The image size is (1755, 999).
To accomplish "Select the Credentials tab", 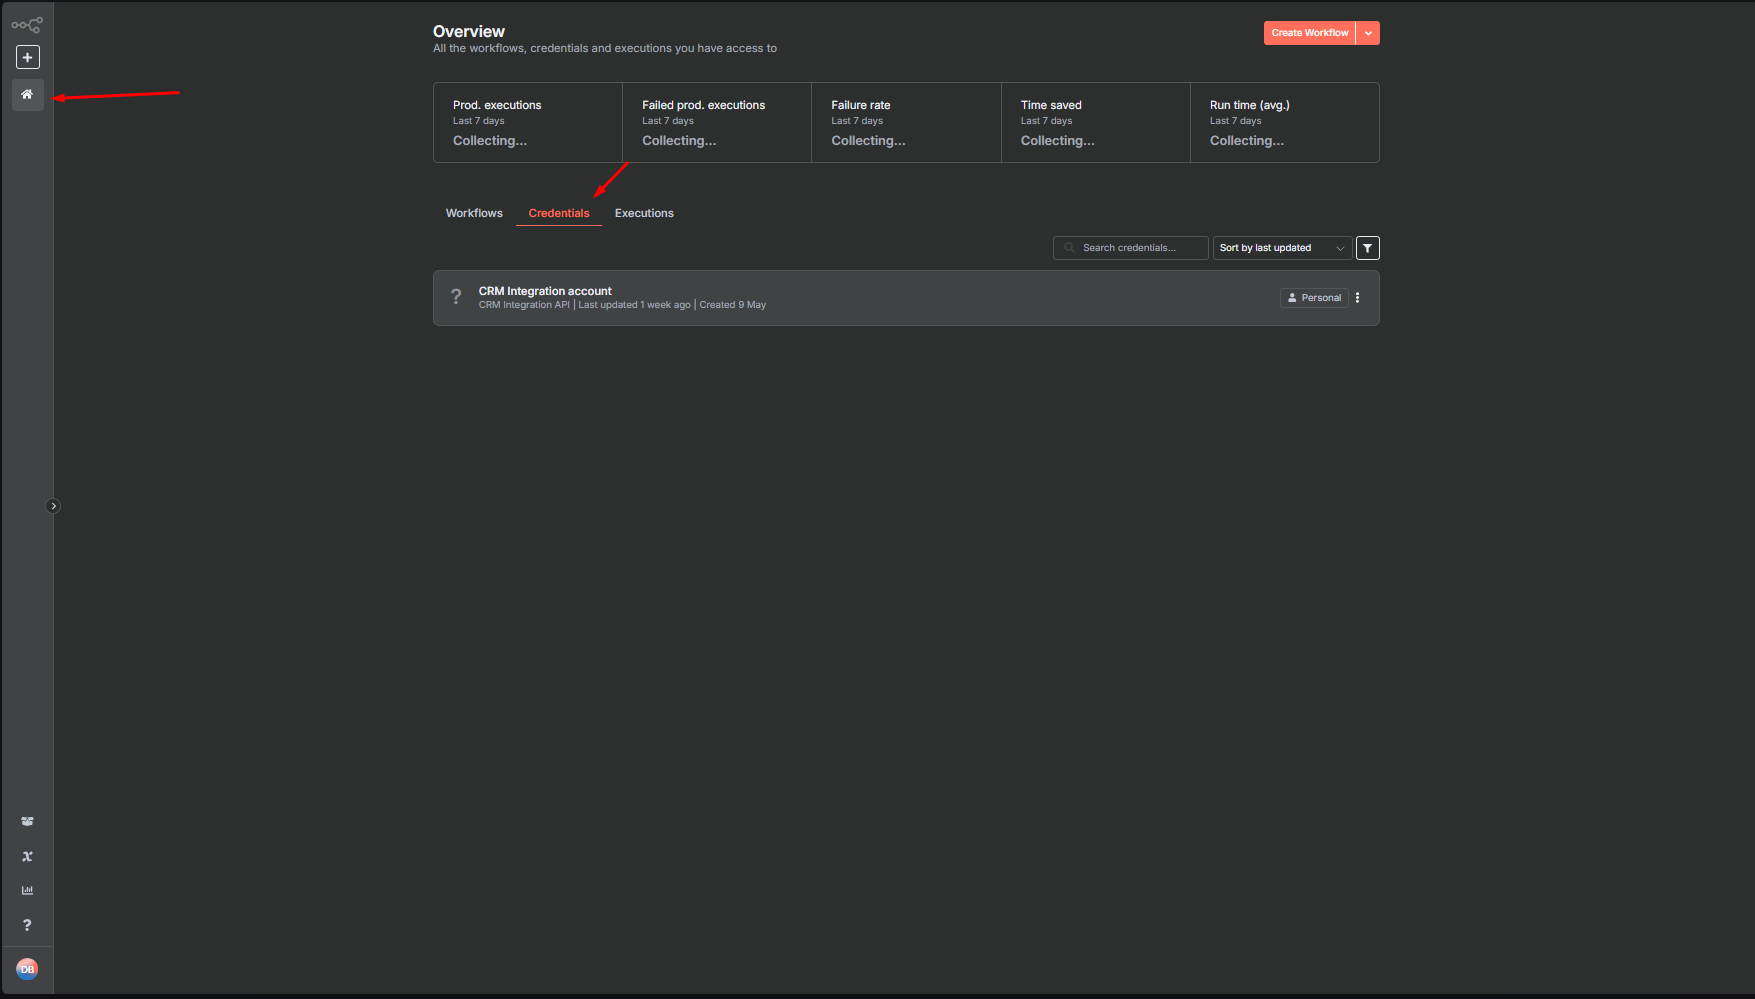I will (559, 213).
